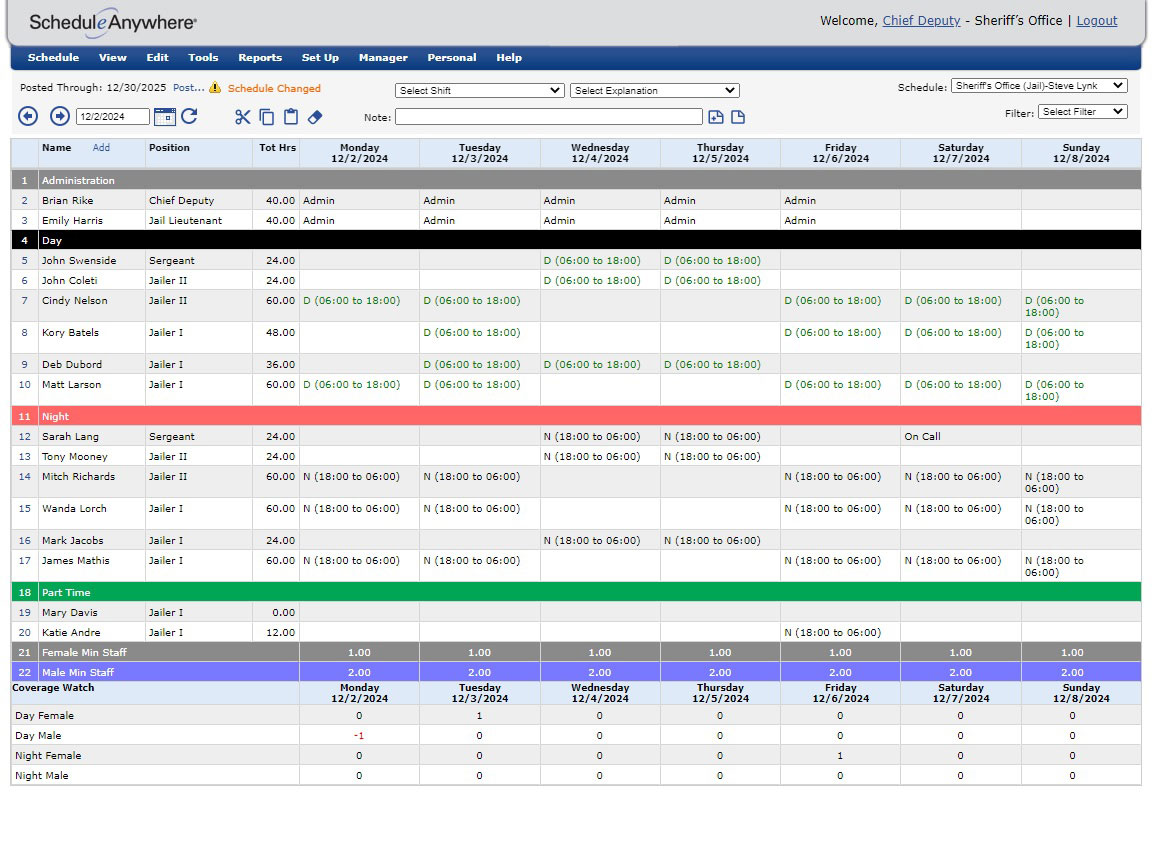Click the date field showing 12/2/2024
This screenshot has width=1152, height=864.
pos(112,116)
